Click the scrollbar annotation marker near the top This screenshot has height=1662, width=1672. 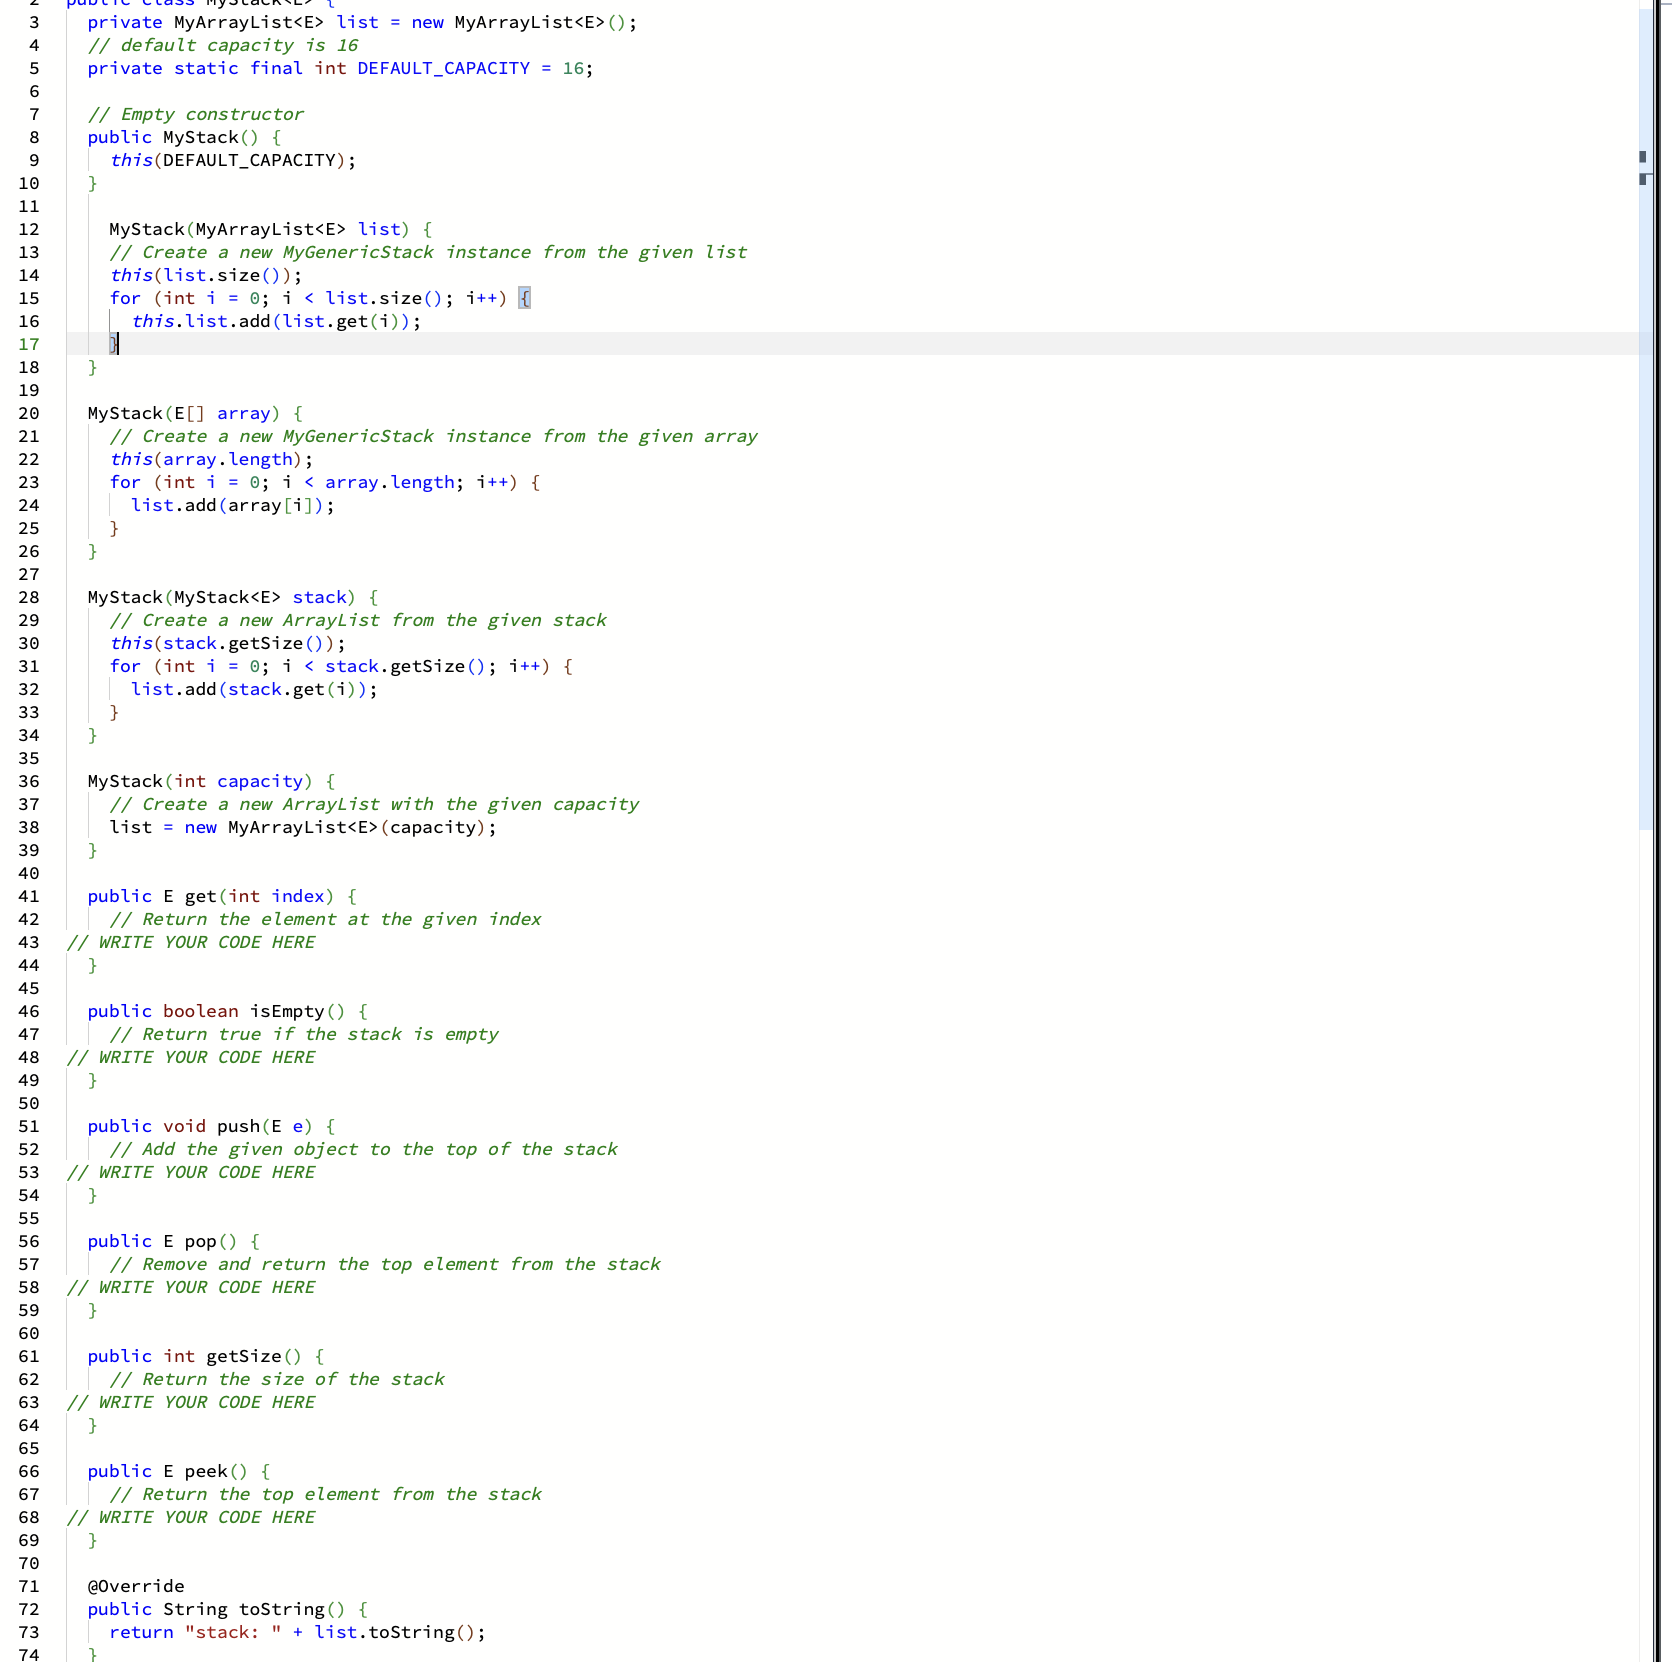point(1645,156)
